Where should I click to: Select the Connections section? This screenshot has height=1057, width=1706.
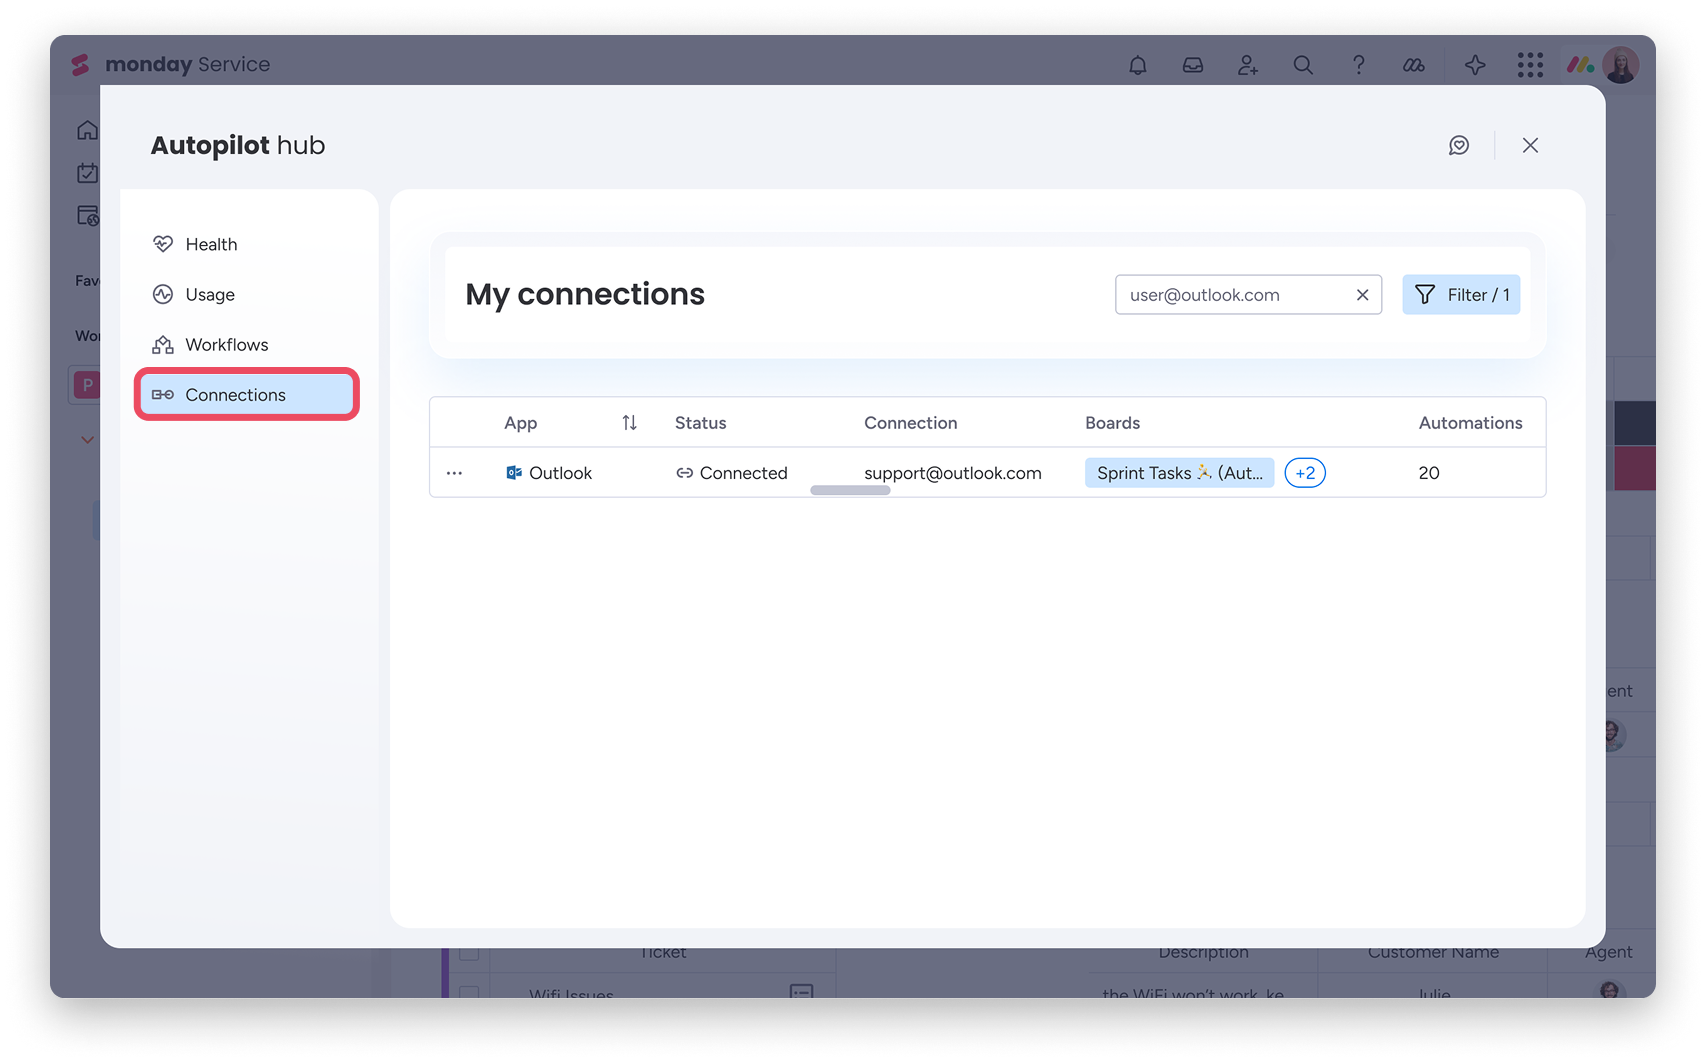click(x=247, y=394)
